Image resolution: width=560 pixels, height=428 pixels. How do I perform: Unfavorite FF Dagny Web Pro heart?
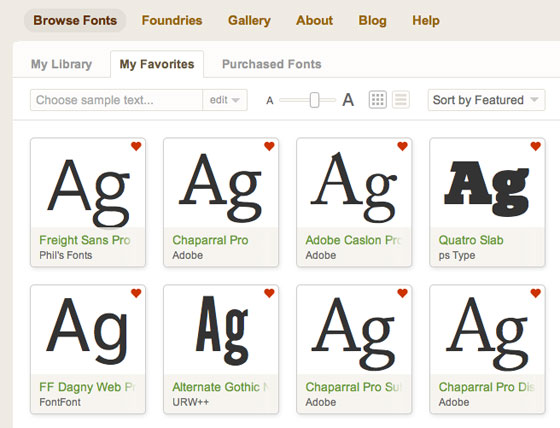click(136, 293)
